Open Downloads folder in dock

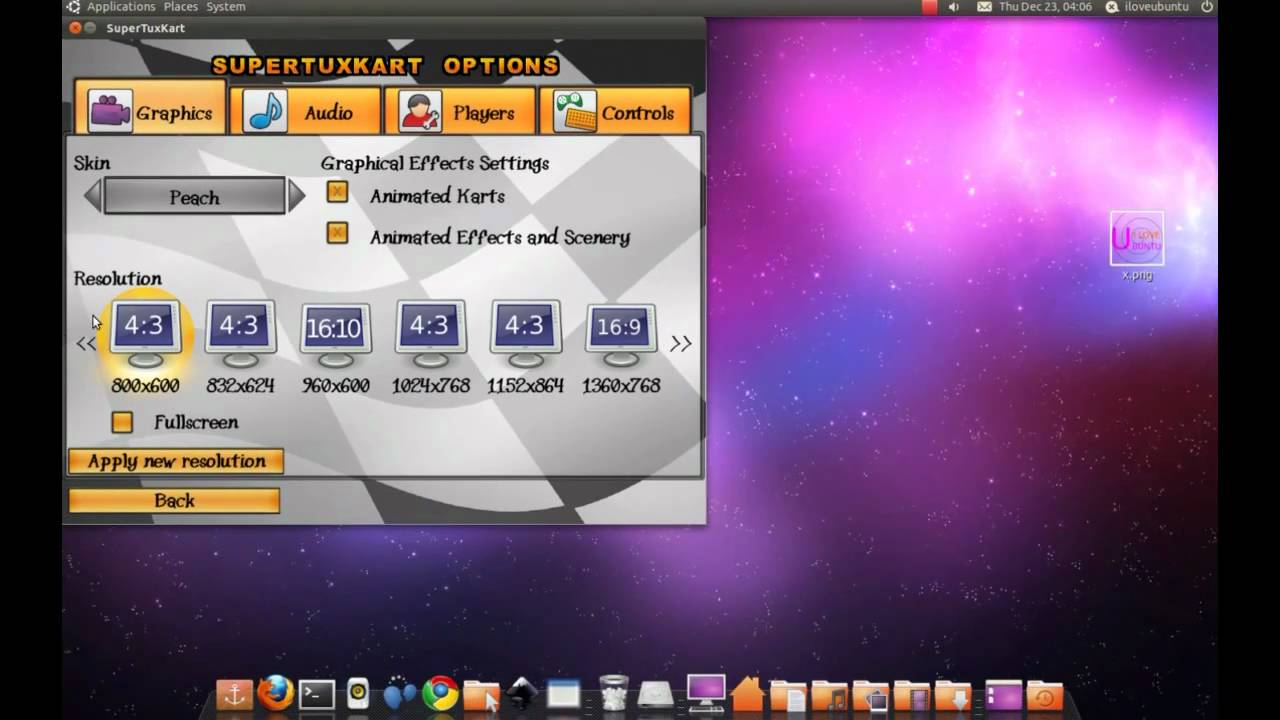[x=952, y=695]
